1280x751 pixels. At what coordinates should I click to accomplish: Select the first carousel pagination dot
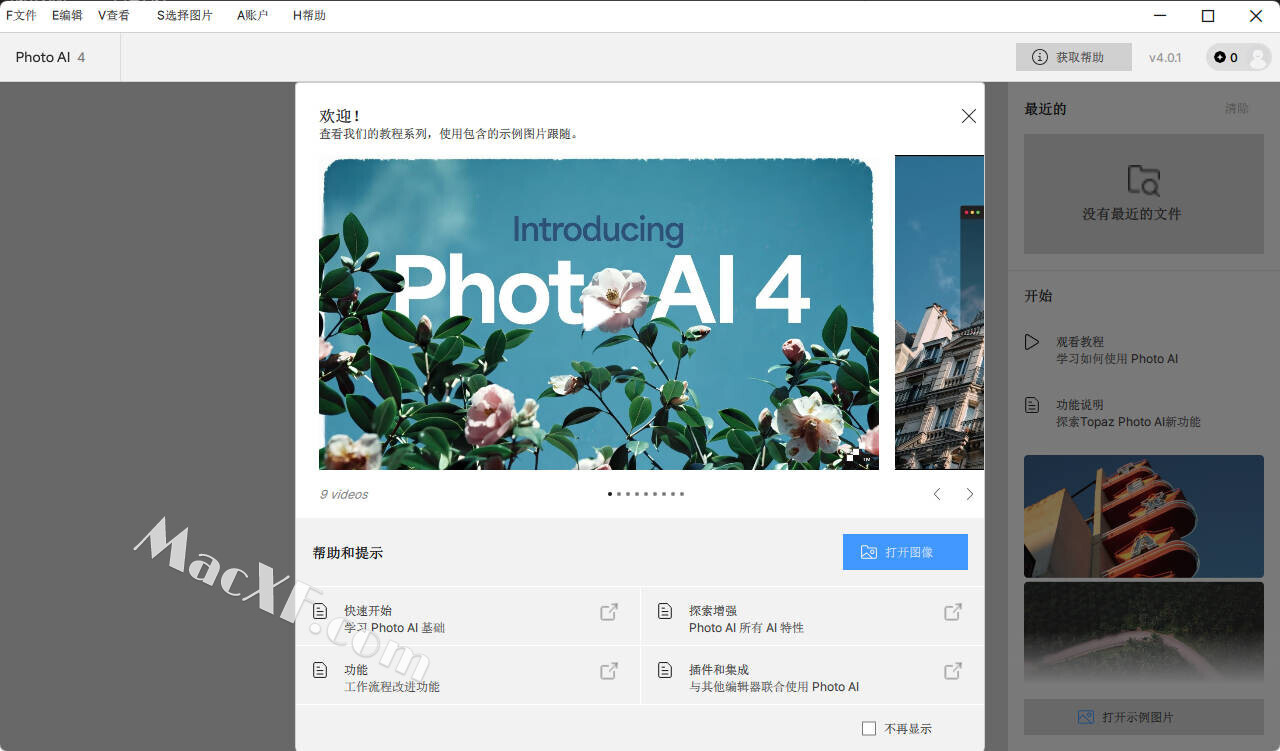pos(610,494)
